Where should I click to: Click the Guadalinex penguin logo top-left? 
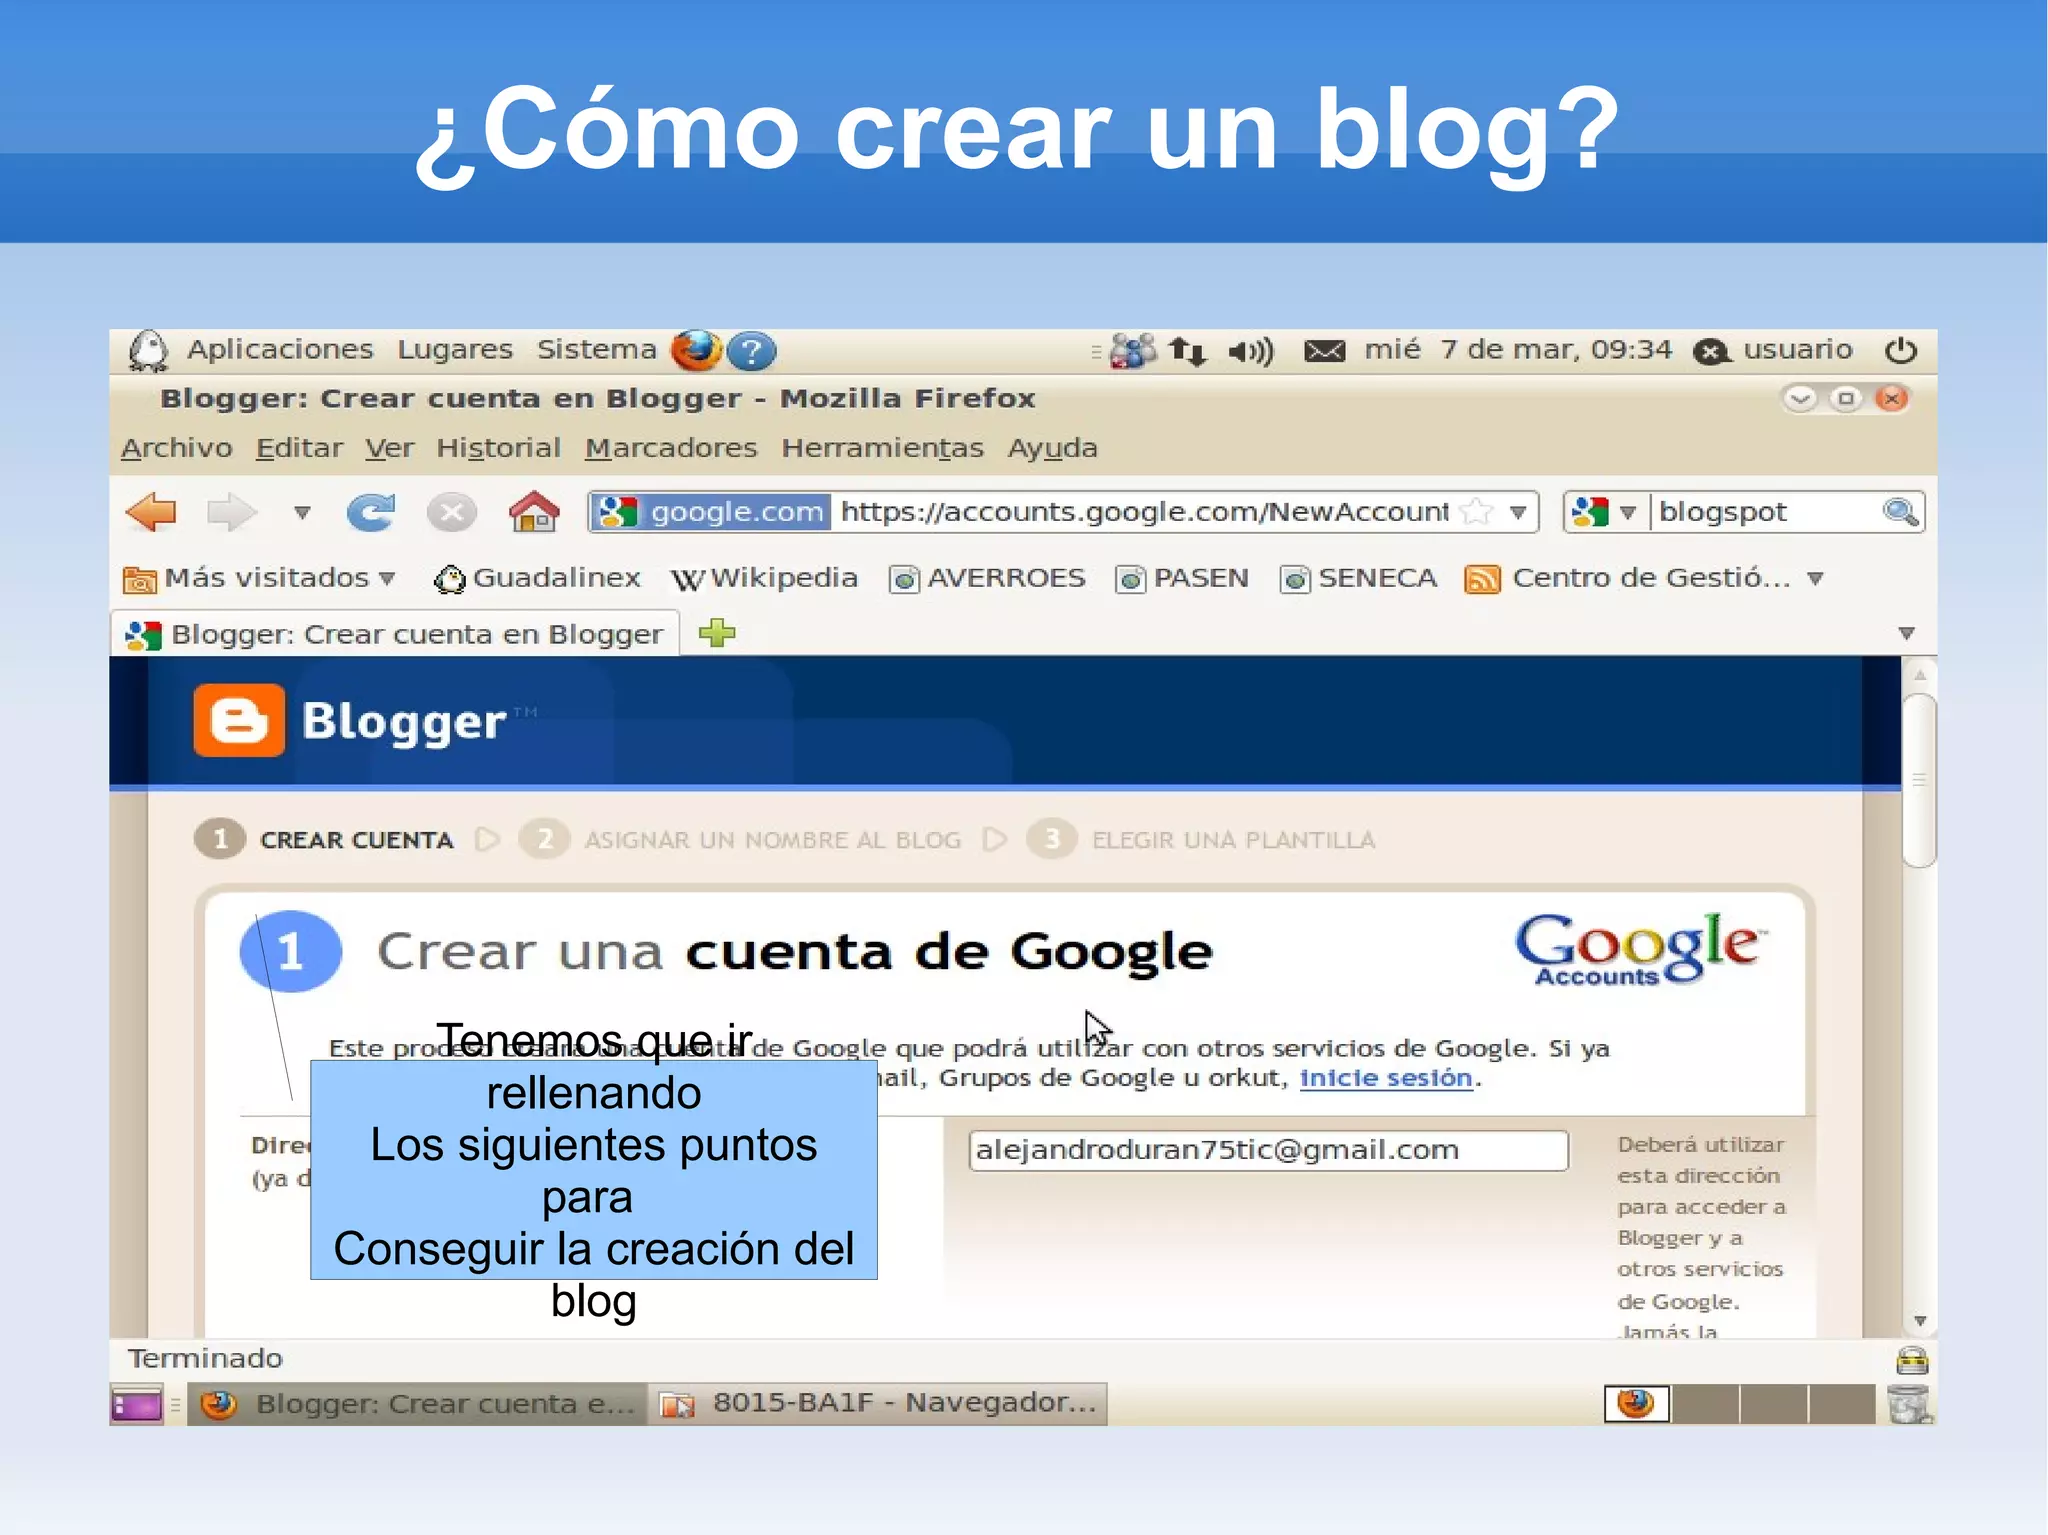[148, 351]
